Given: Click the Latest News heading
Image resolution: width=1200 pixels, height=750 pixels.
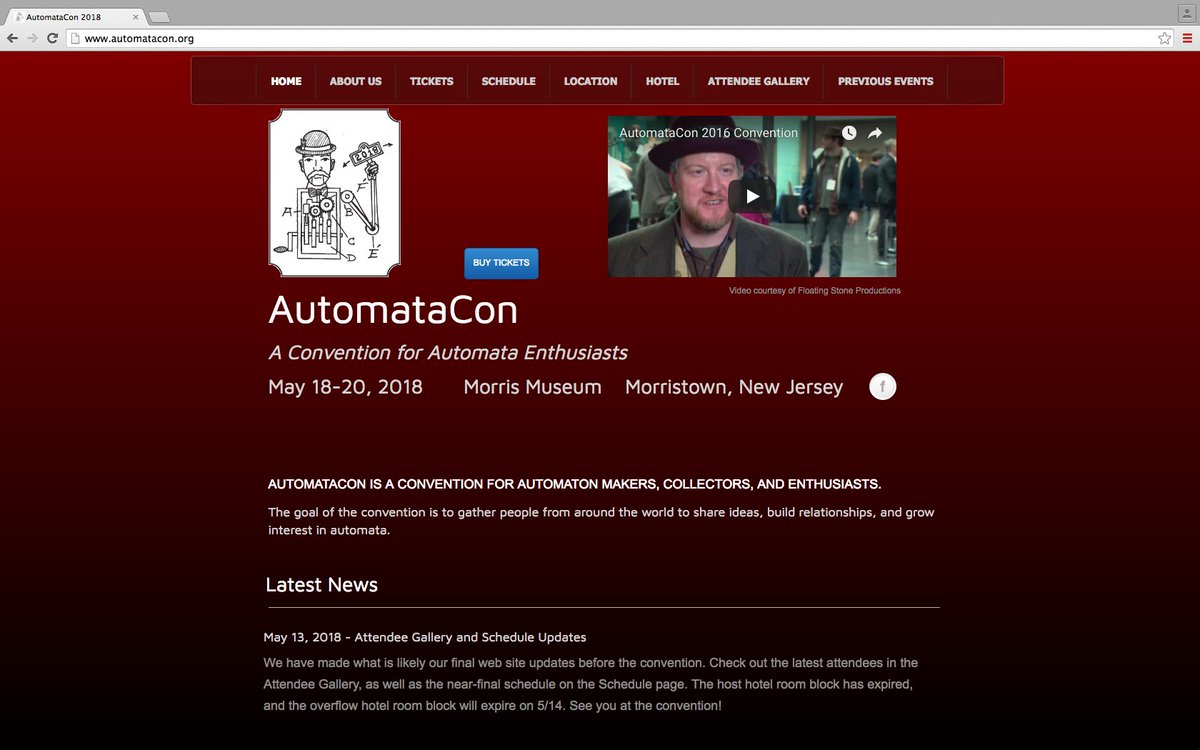Looking at the screenshot, I should tap(322, 585).
